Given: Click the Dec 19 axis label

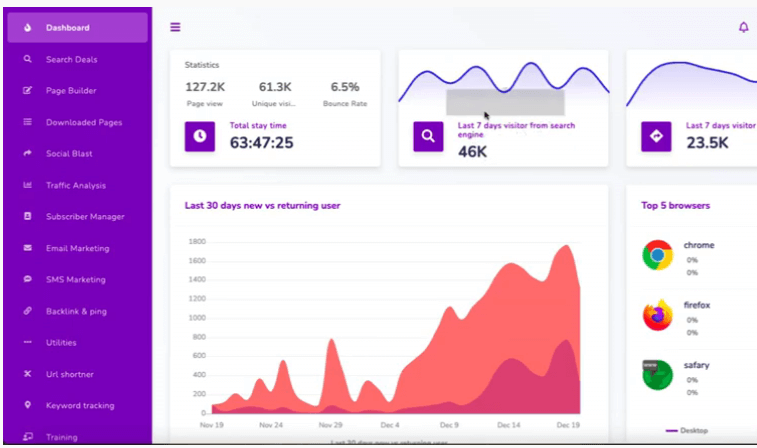Looking at the screenshot, I should (568, 425).
